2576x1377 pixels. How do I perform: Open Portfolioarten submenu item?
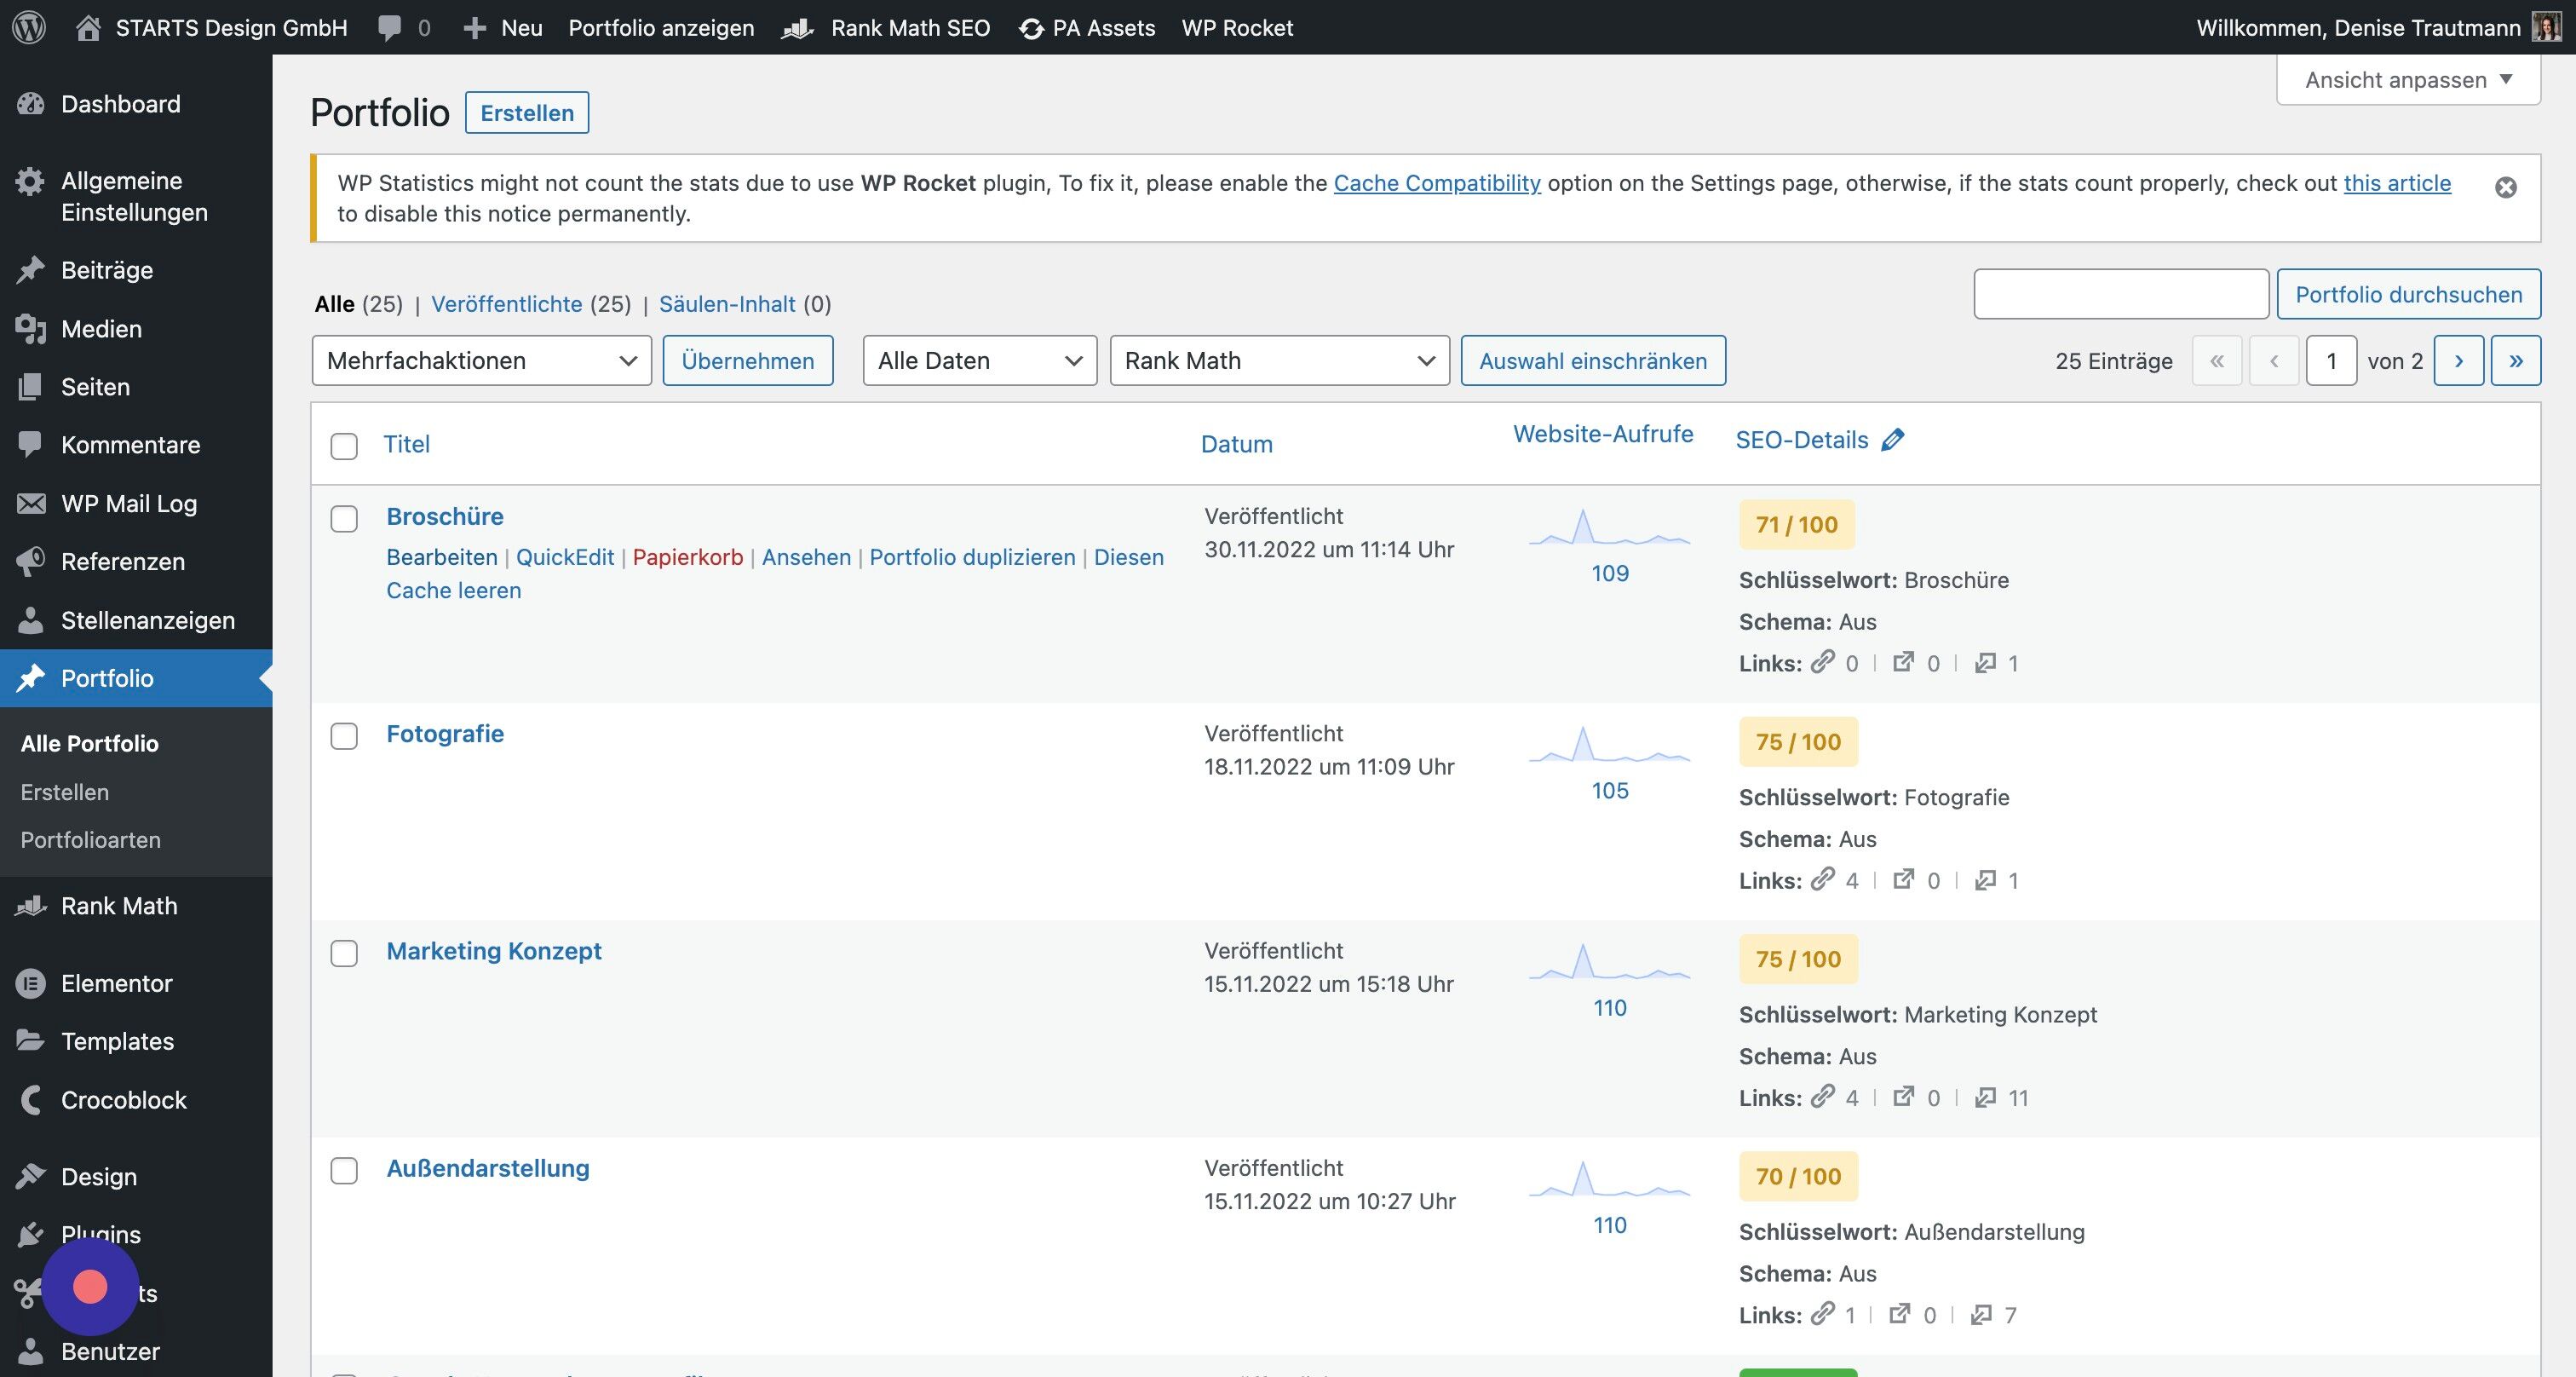pyautogui.click(x=90, y=840)
